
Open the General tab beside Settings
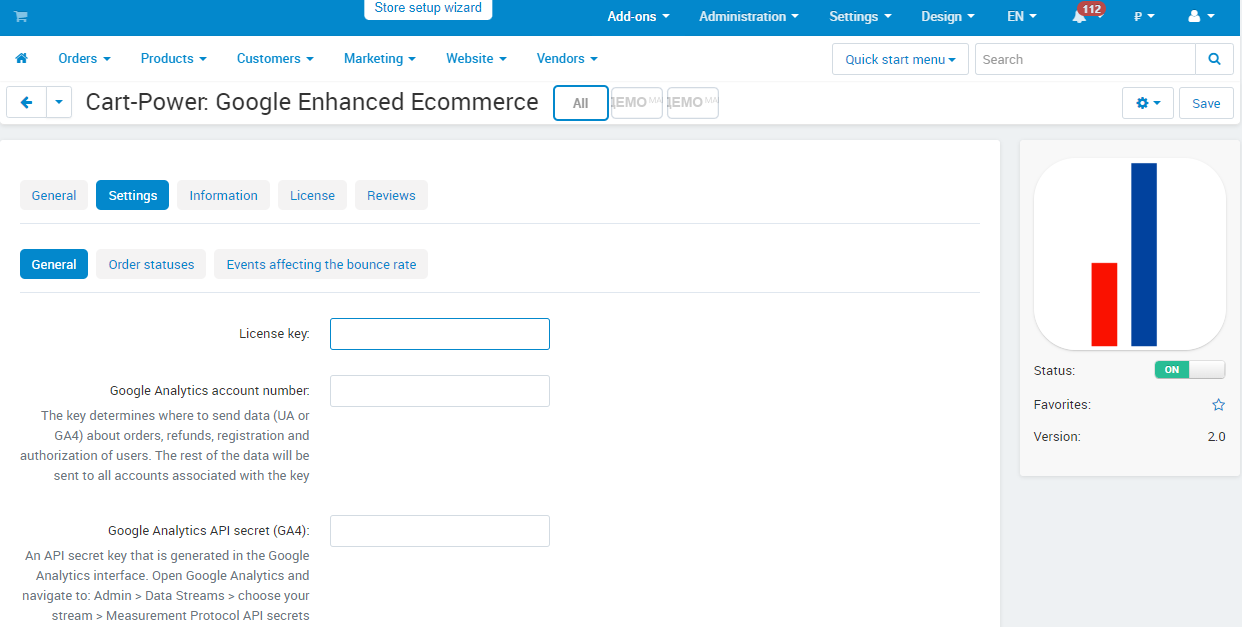(x=54, y=195)
